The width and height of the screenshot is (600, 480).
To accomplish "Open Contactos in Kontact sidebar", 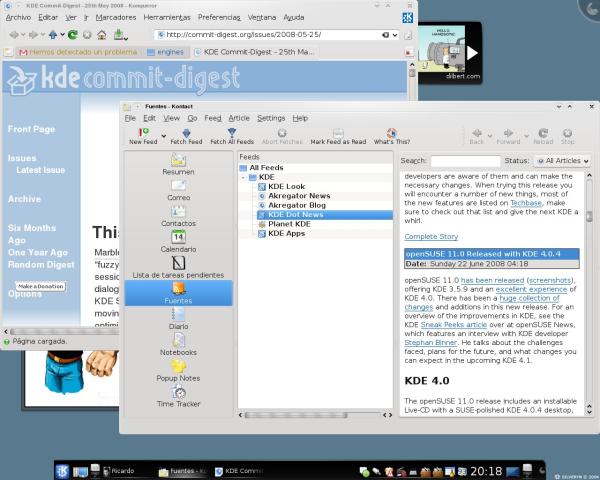I will pos(178,216).
